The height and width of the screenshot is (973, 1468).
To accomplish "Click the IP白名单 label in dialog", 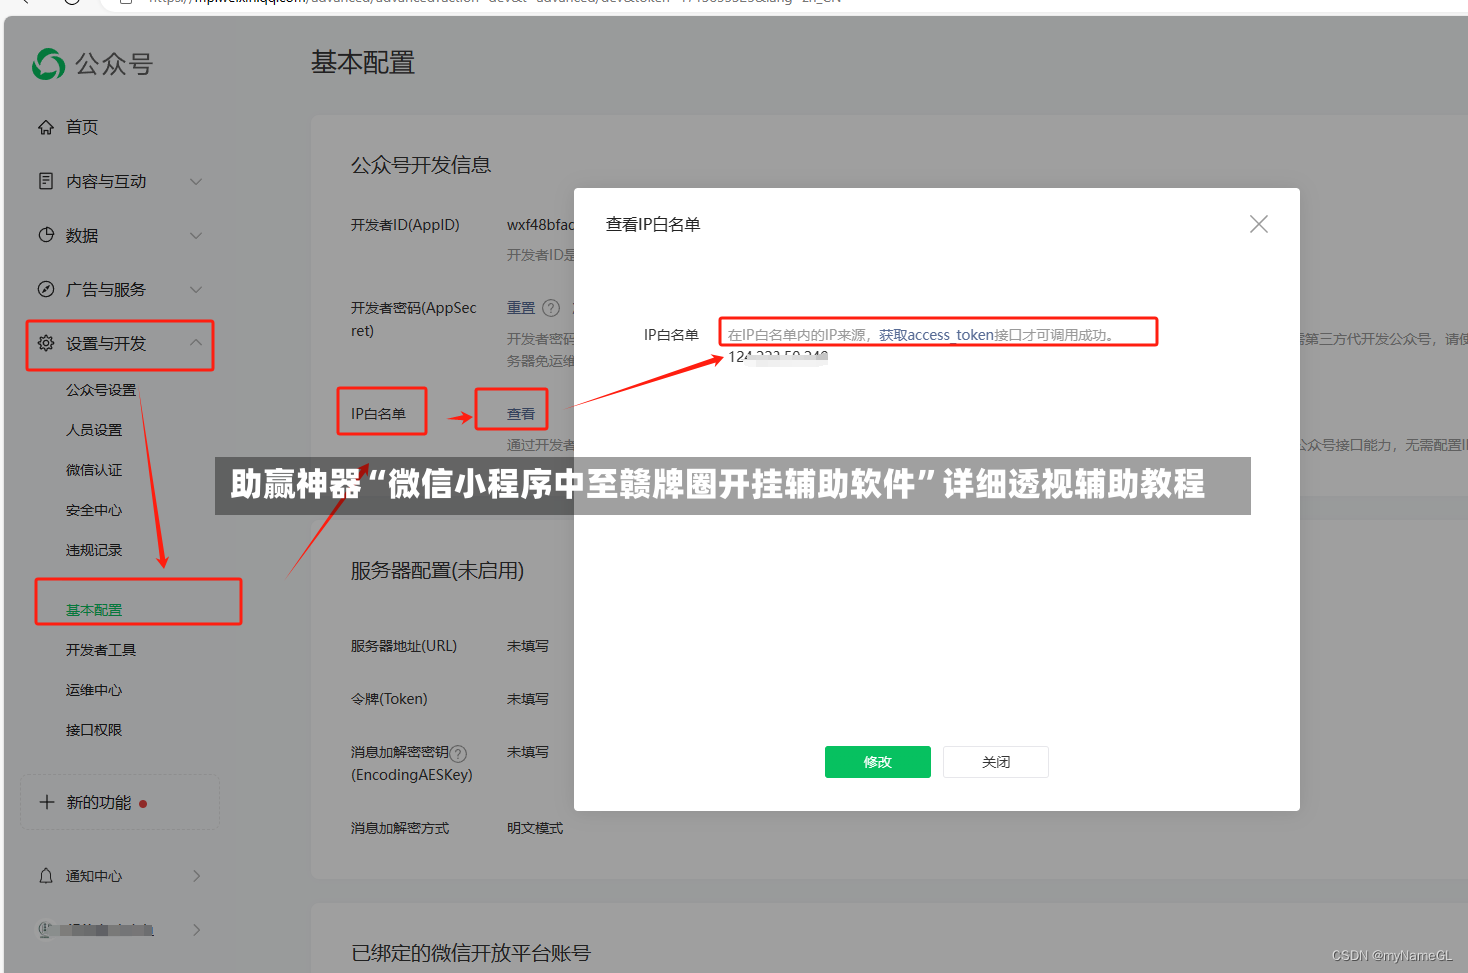I will click(x=671, y=335).
